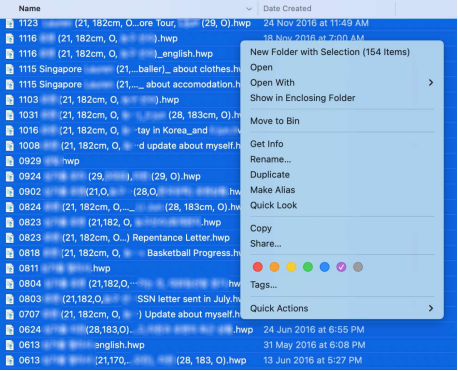This screenshot has height=371, width=458.
Task: Choose Move to Bin from context menu
Action: pos(275,121)
